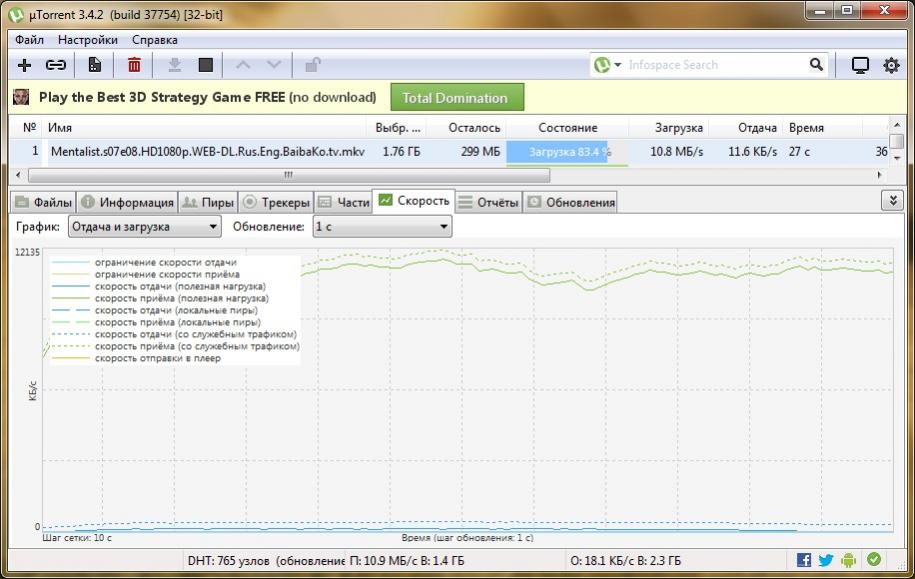Switch to the Части tab
Image resolution: width=915 pixels, height=579 pixels.
344,203
